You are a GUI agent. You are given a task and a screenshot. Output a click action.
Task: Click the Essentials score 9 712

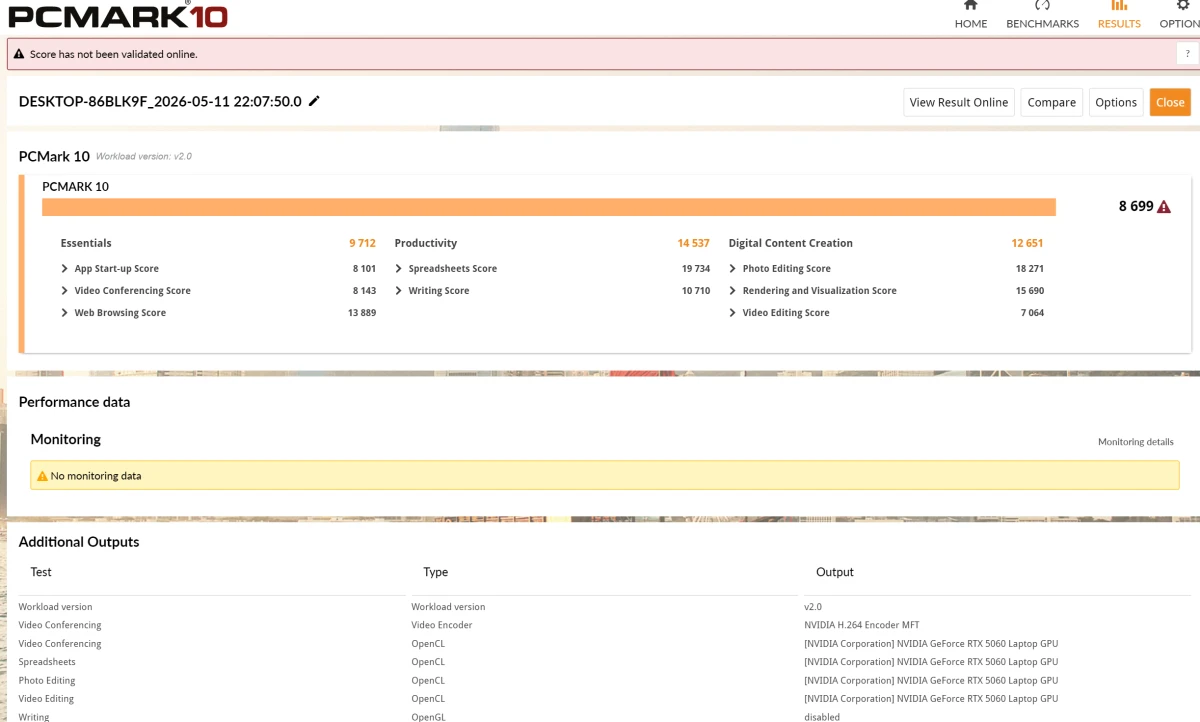362,243
